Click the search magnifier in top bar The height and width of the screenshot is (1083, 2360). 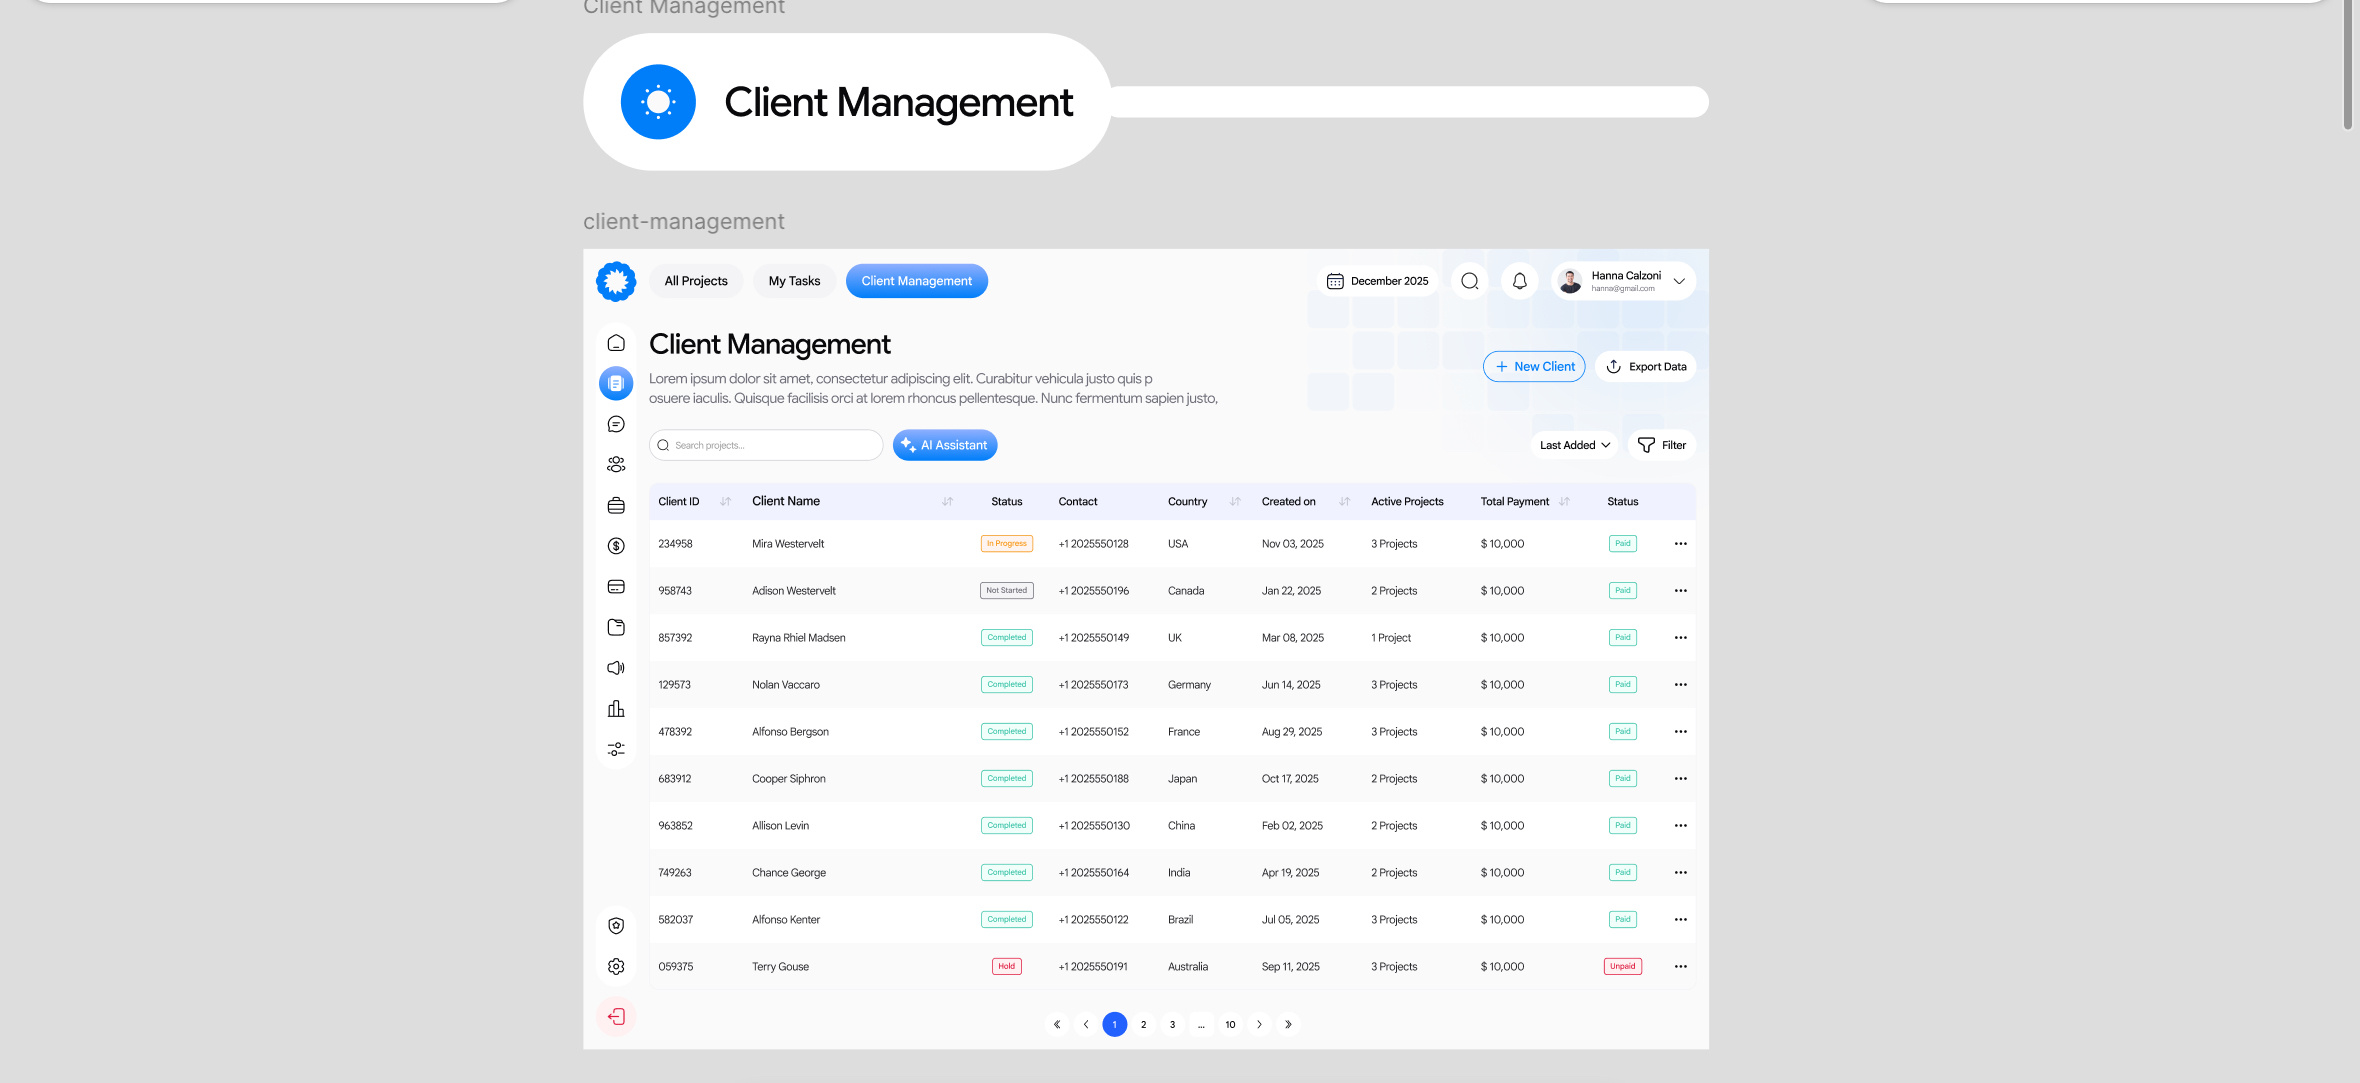click(x=1469, y=281)
